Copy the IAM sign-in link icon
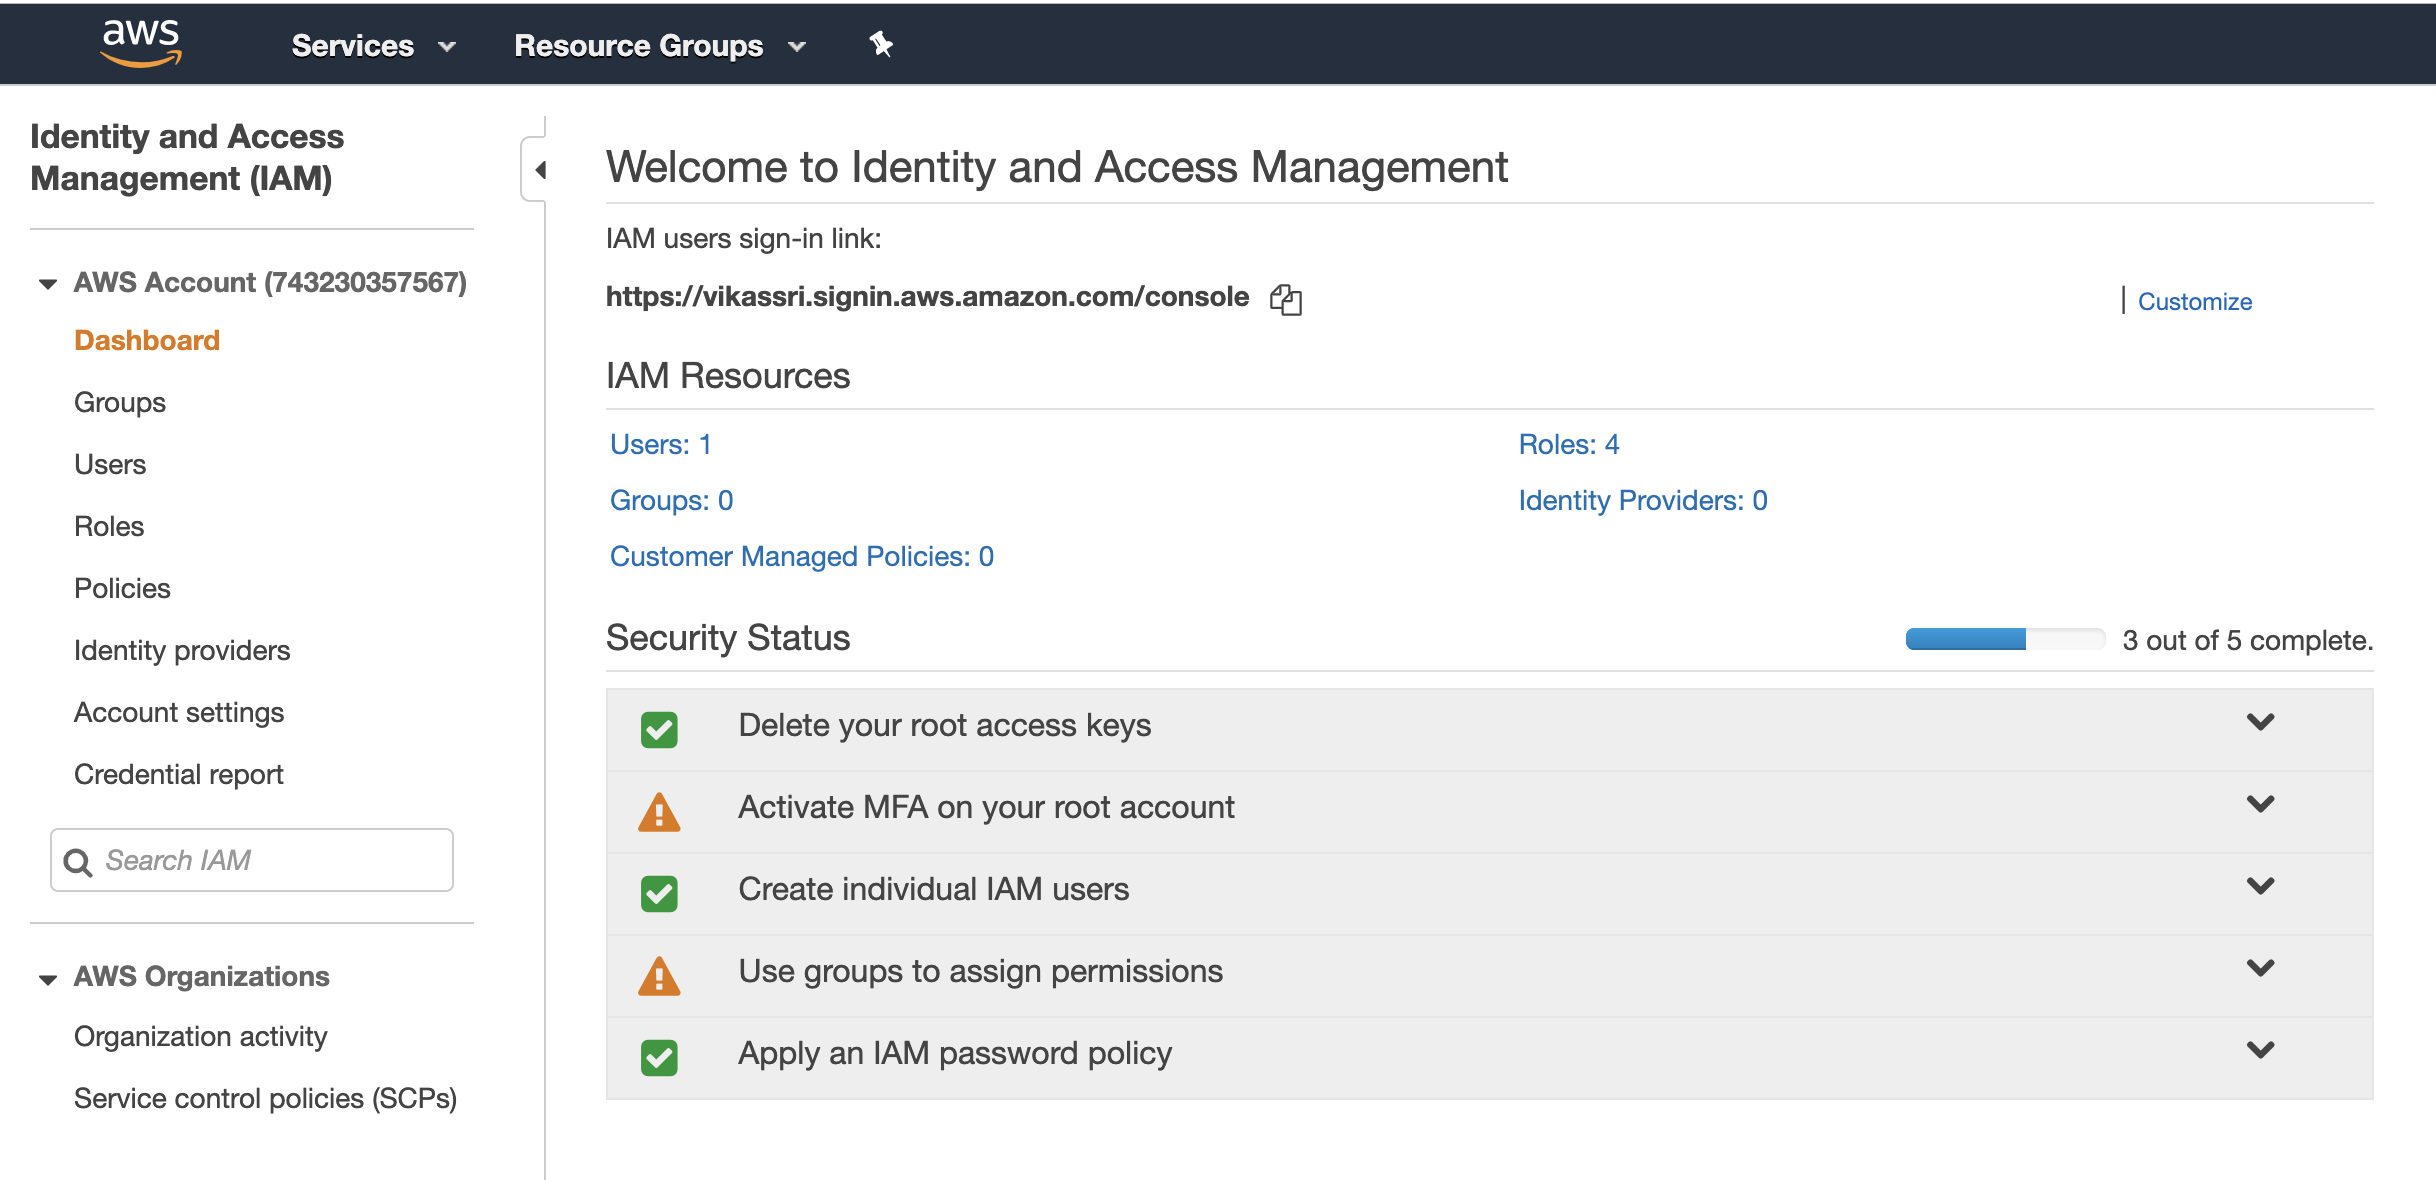This screenshot has height=1180, width=2436. [1285, 299]
